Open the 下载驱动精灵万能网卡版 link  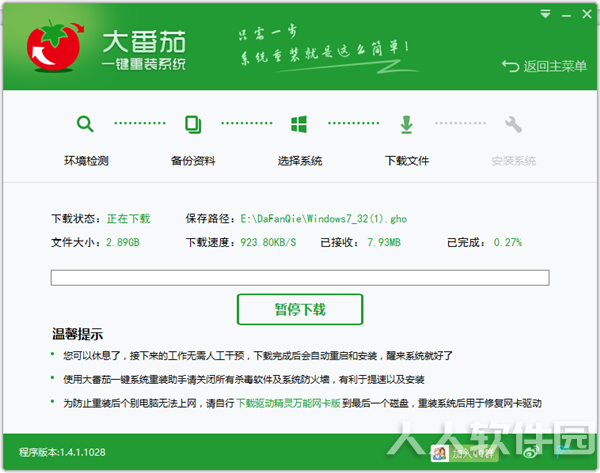pos(289,403)
